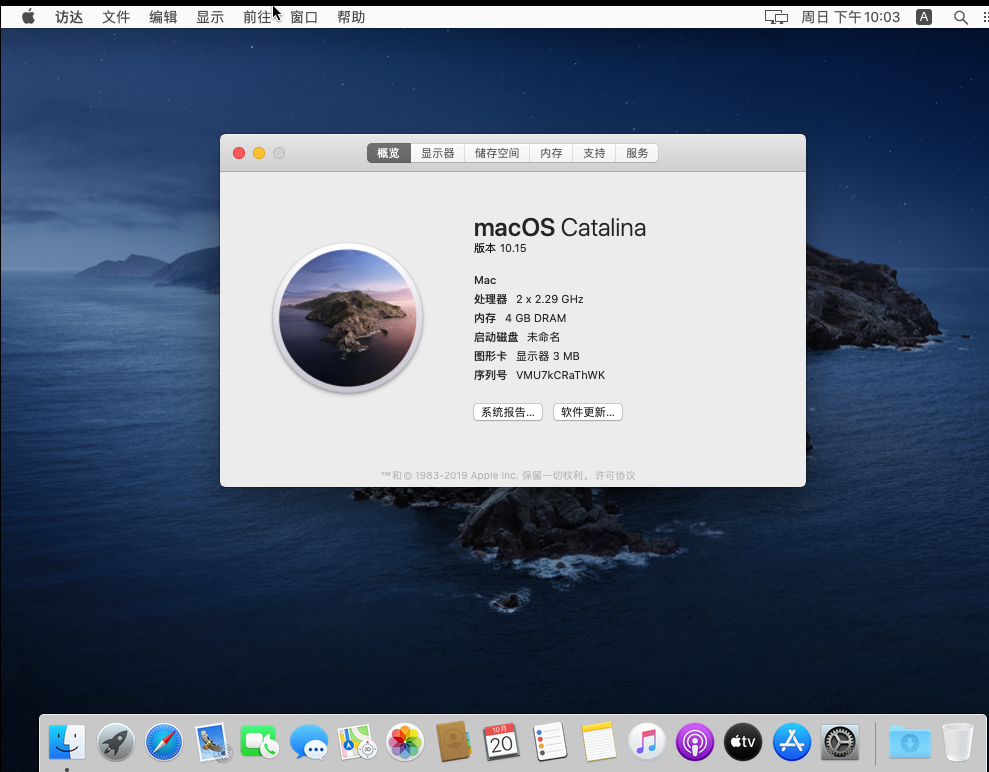Open 窗口 menu

coord(304,17)
